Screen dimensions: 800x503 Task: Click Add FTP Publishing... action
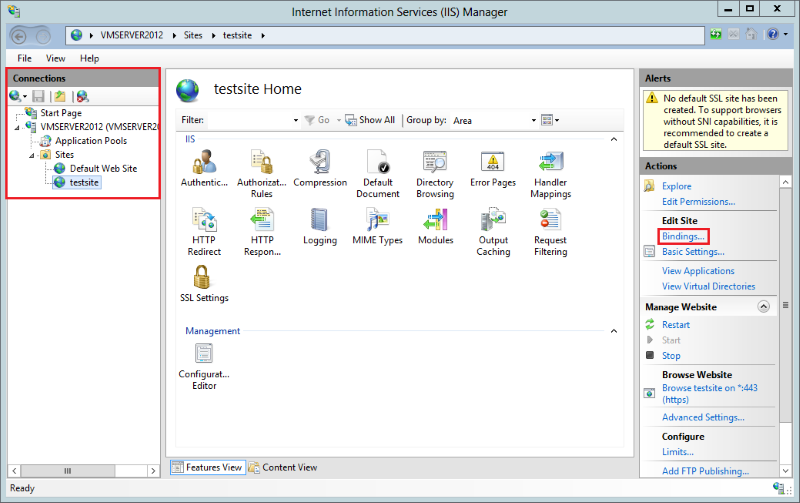pos(705,471)
